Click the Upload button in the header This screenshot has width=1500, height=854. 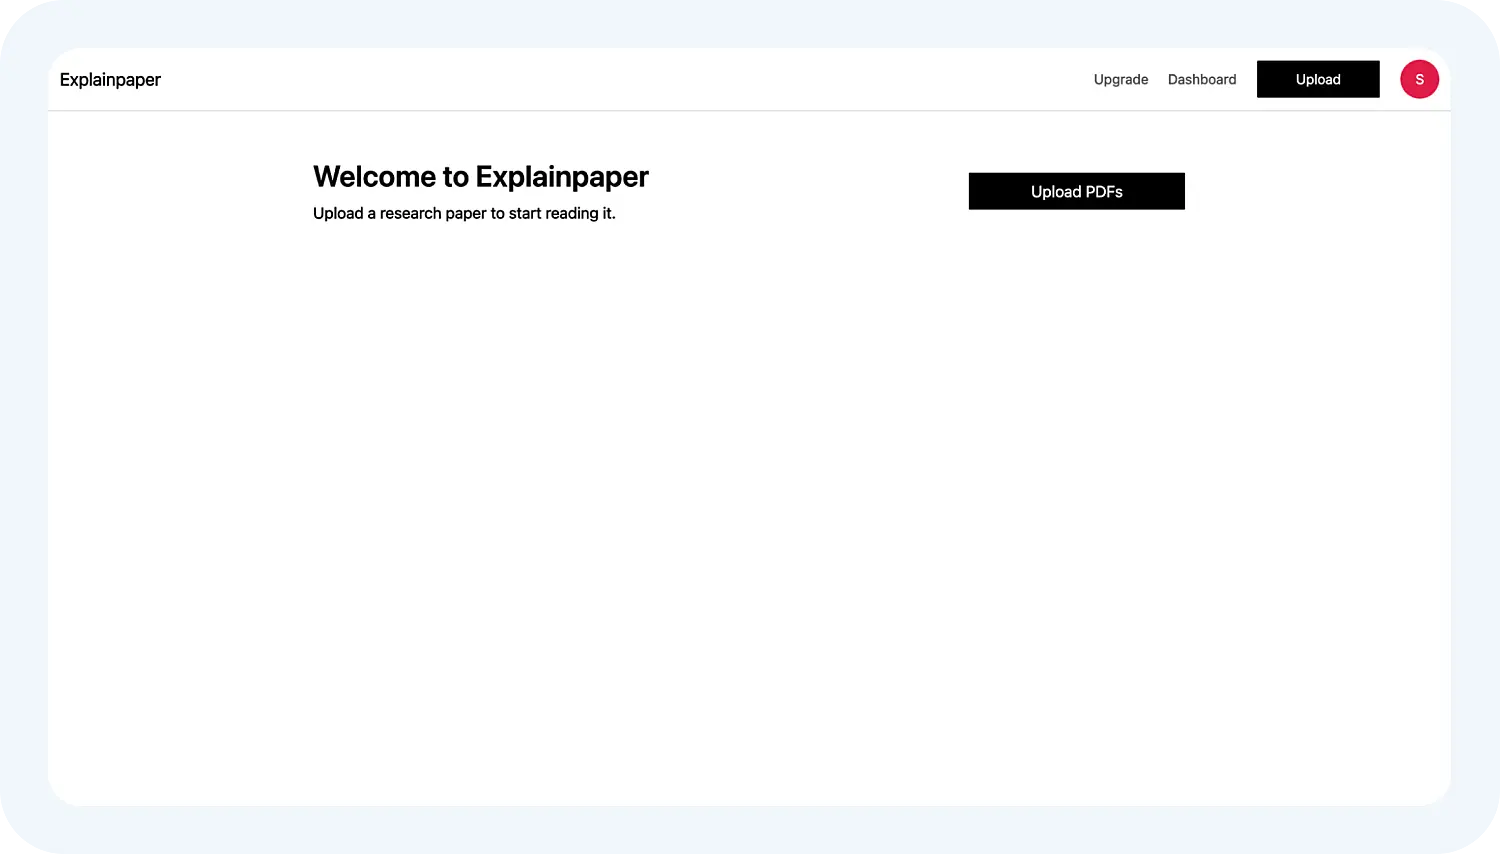[1318, 79]
